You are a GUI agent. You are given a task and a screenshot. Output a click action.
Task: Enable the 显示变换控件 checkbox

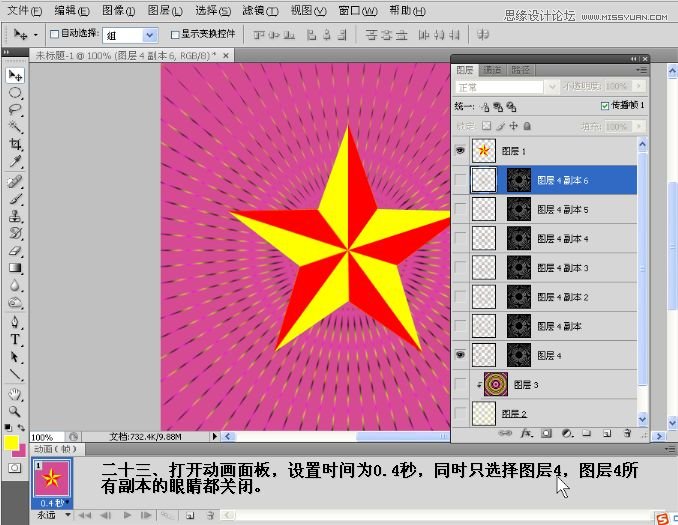(x=175, y=35)
